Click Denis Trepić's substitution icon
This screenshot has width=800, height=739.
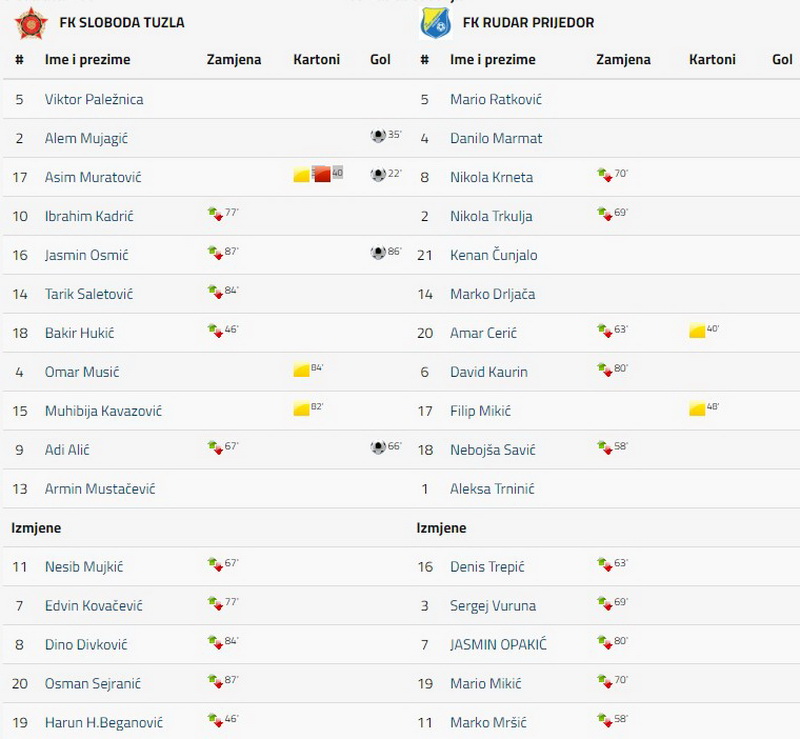click(605, 564)
